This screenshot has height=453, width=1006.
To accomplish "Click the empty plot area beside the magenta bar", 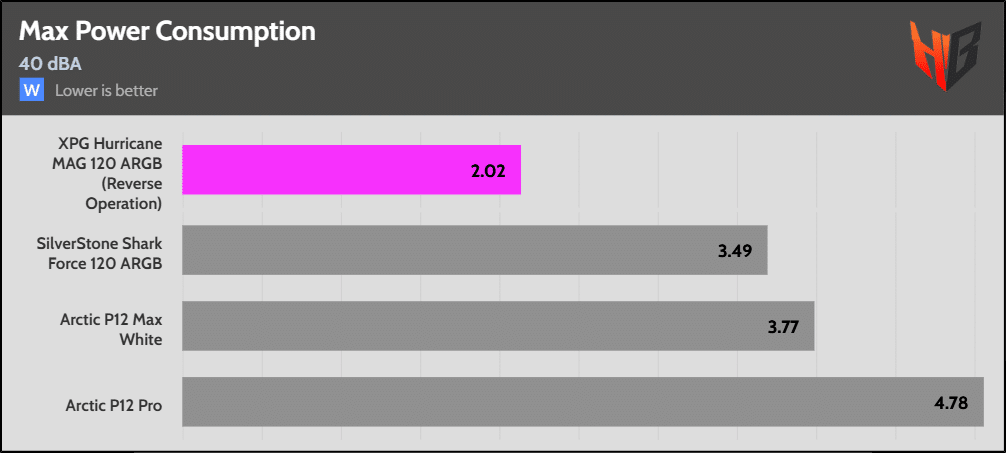I will 750,170.
